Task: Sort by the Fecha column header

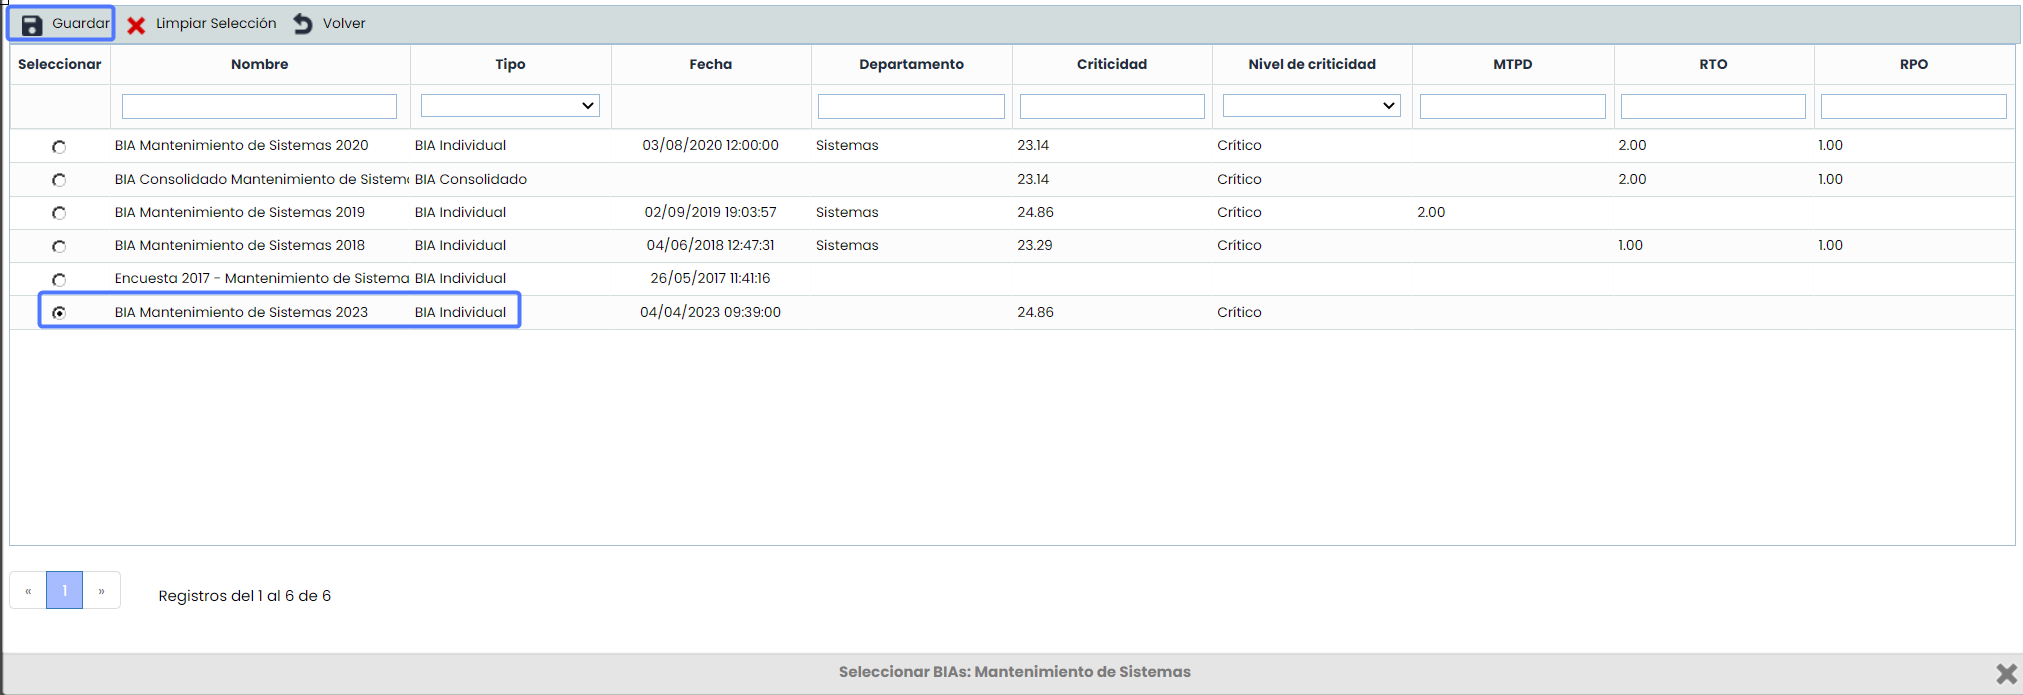Action: pyautogui.click(x=710, y=64)
